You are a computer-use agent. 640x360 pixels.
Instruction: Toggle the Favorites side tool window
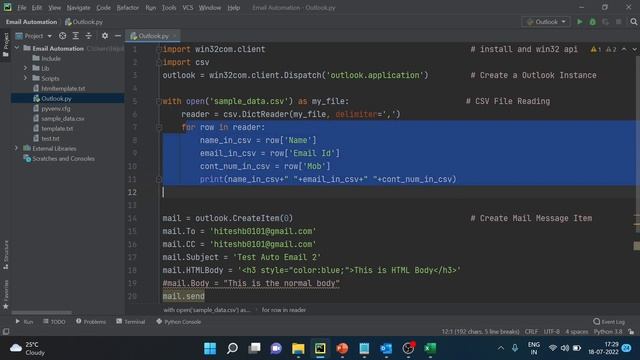coord(6,294)
